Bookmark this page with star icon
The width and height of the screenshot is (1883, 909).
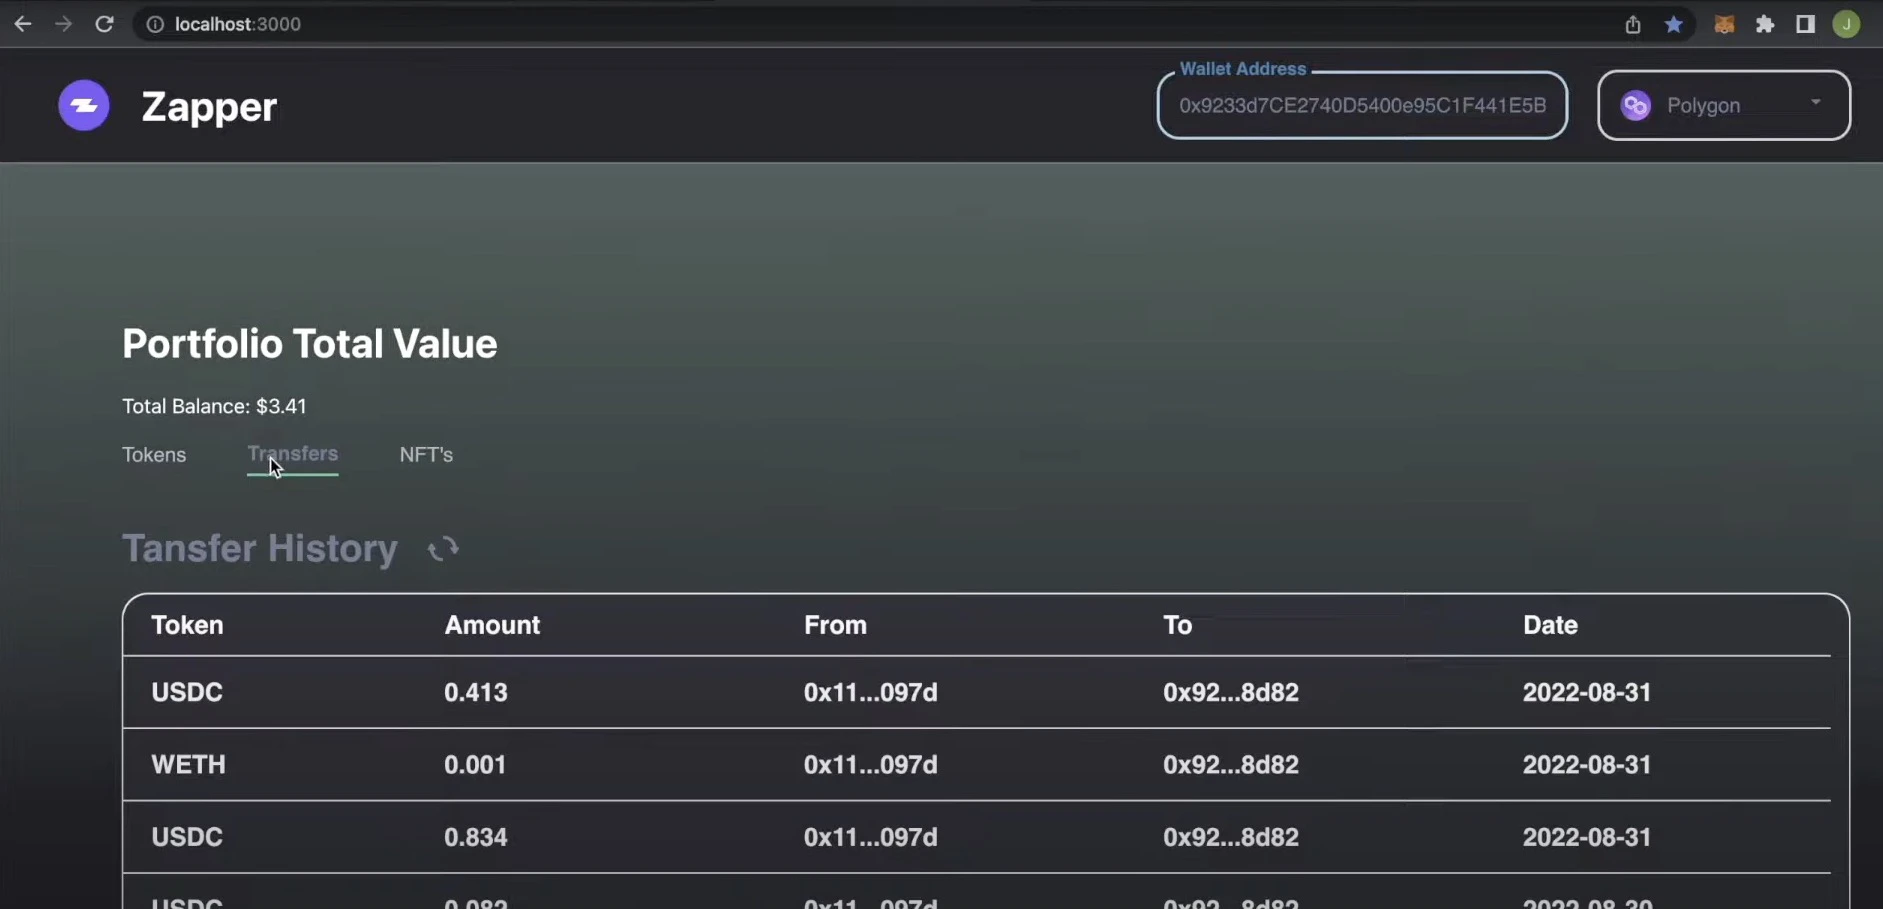pos(1673,24)
